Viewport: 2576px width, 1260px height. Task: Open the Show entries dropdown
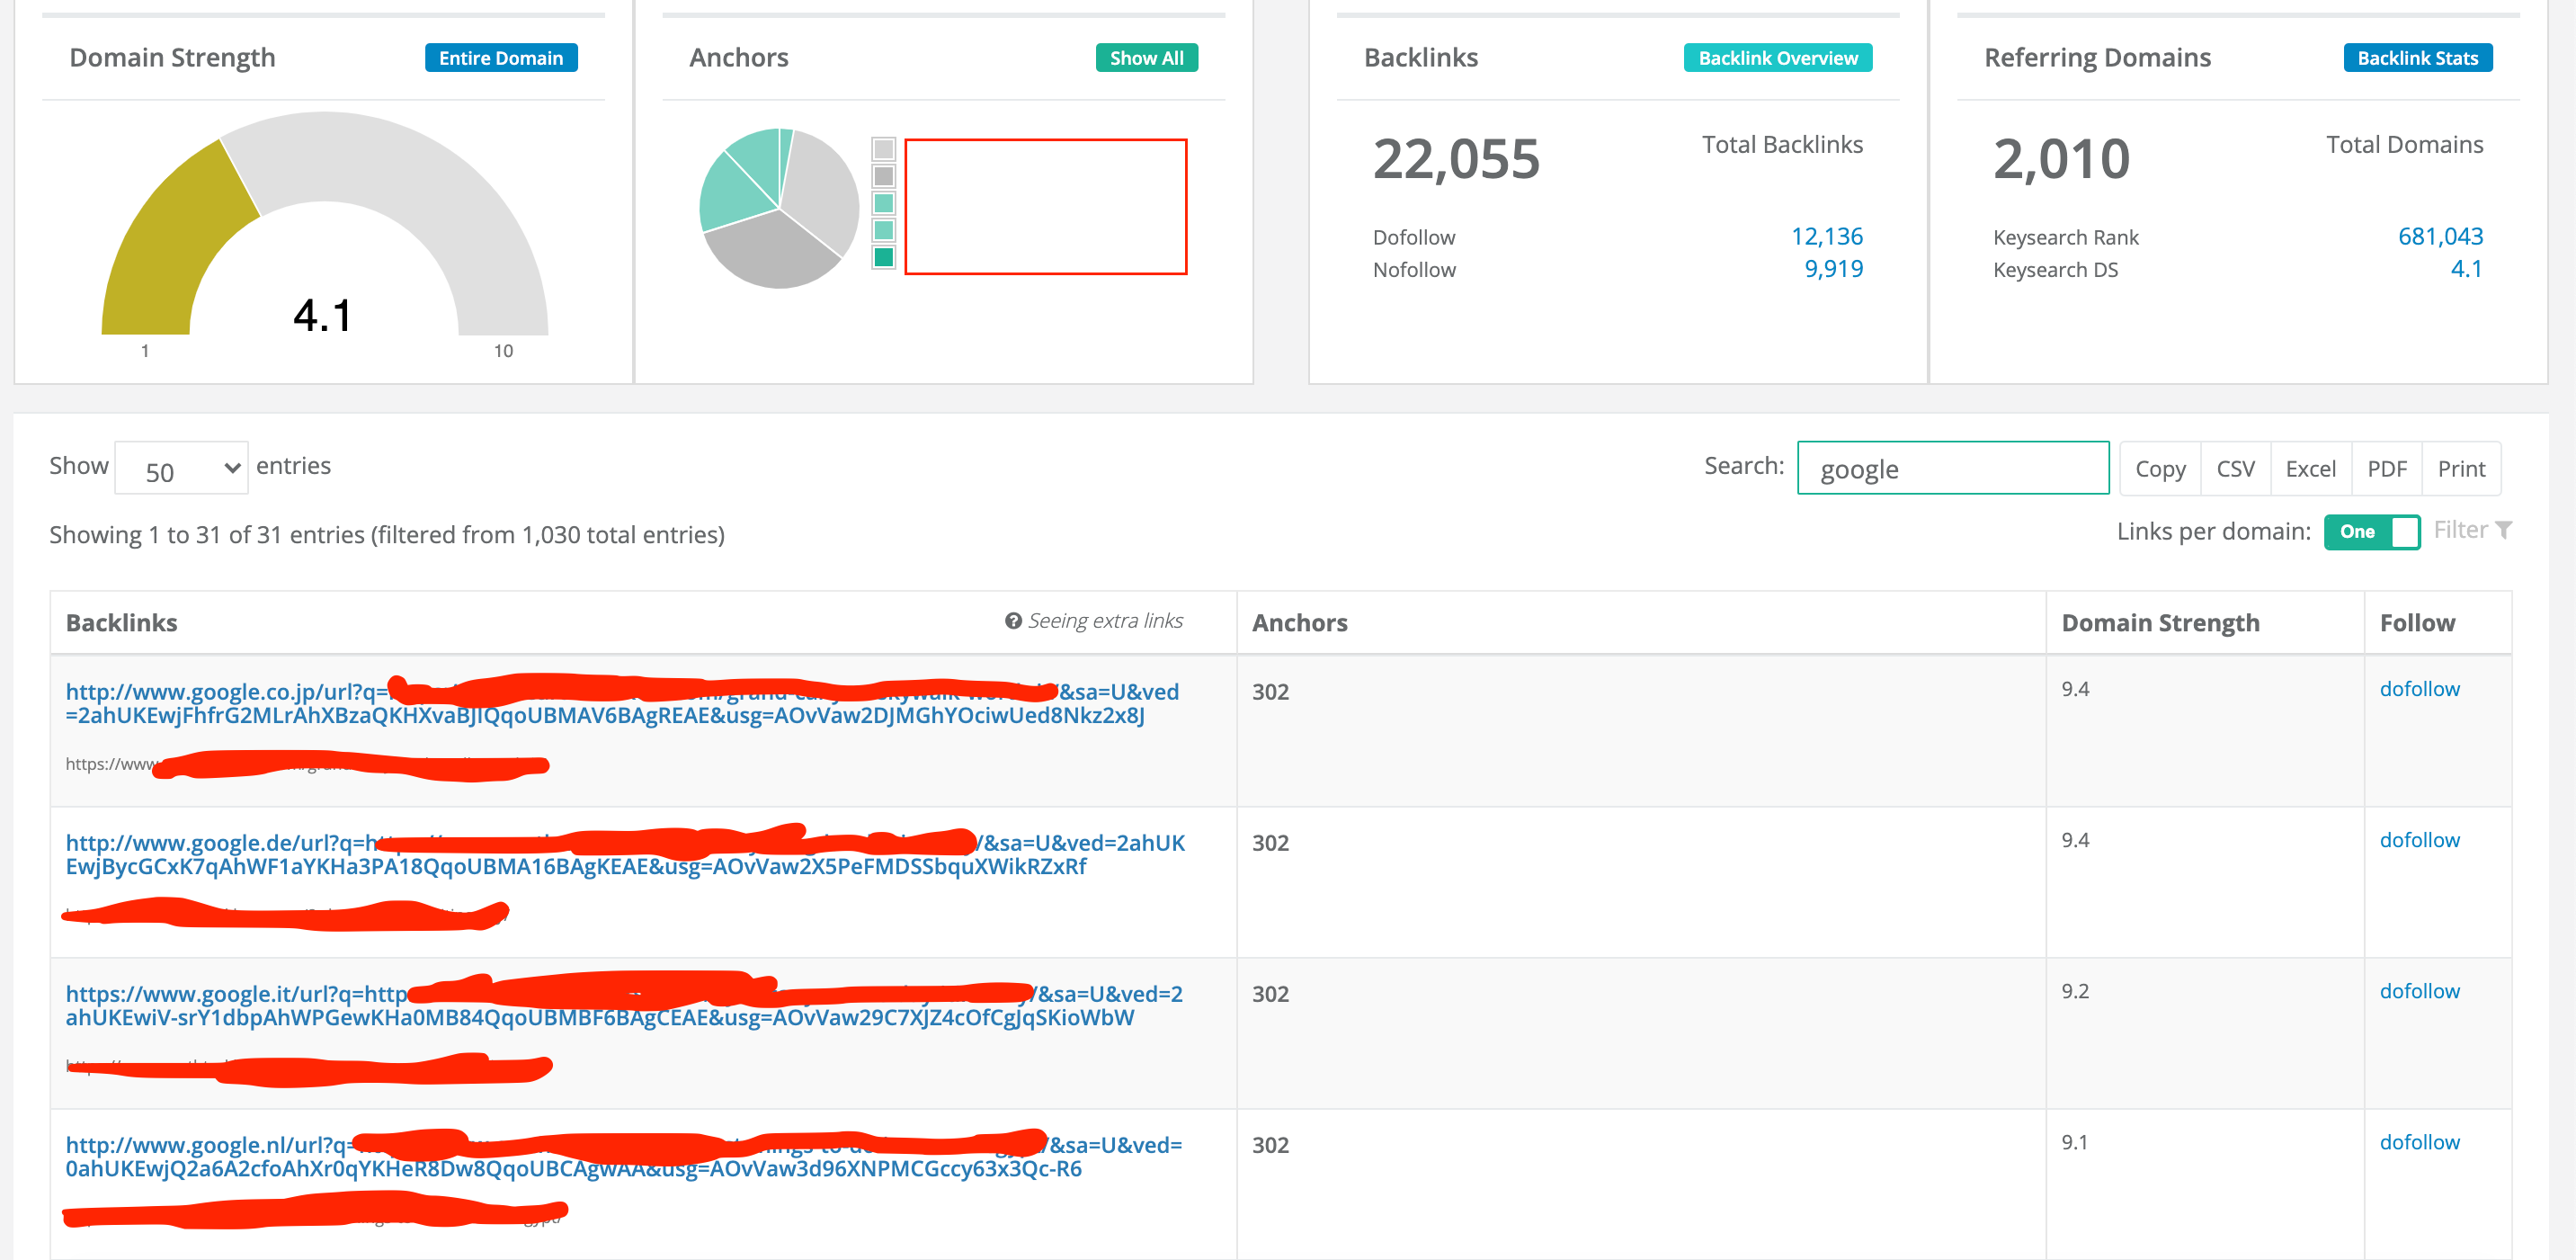181,468
